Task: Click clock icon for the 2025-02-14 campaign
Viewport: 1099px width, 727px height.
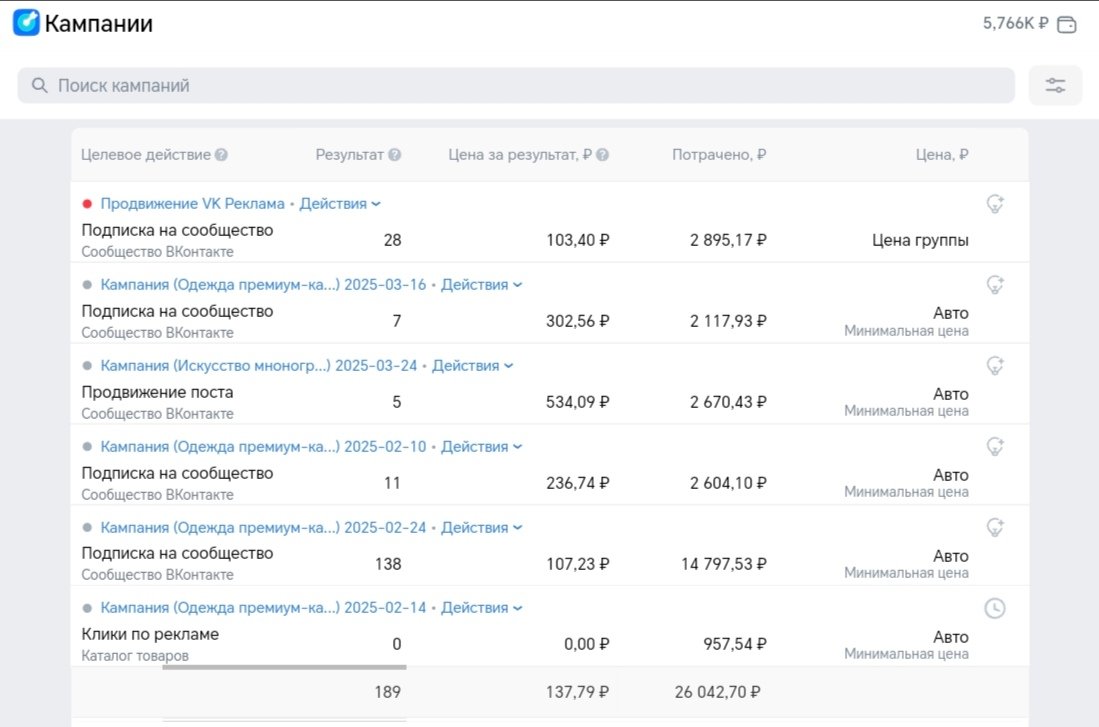Action: 994,608
